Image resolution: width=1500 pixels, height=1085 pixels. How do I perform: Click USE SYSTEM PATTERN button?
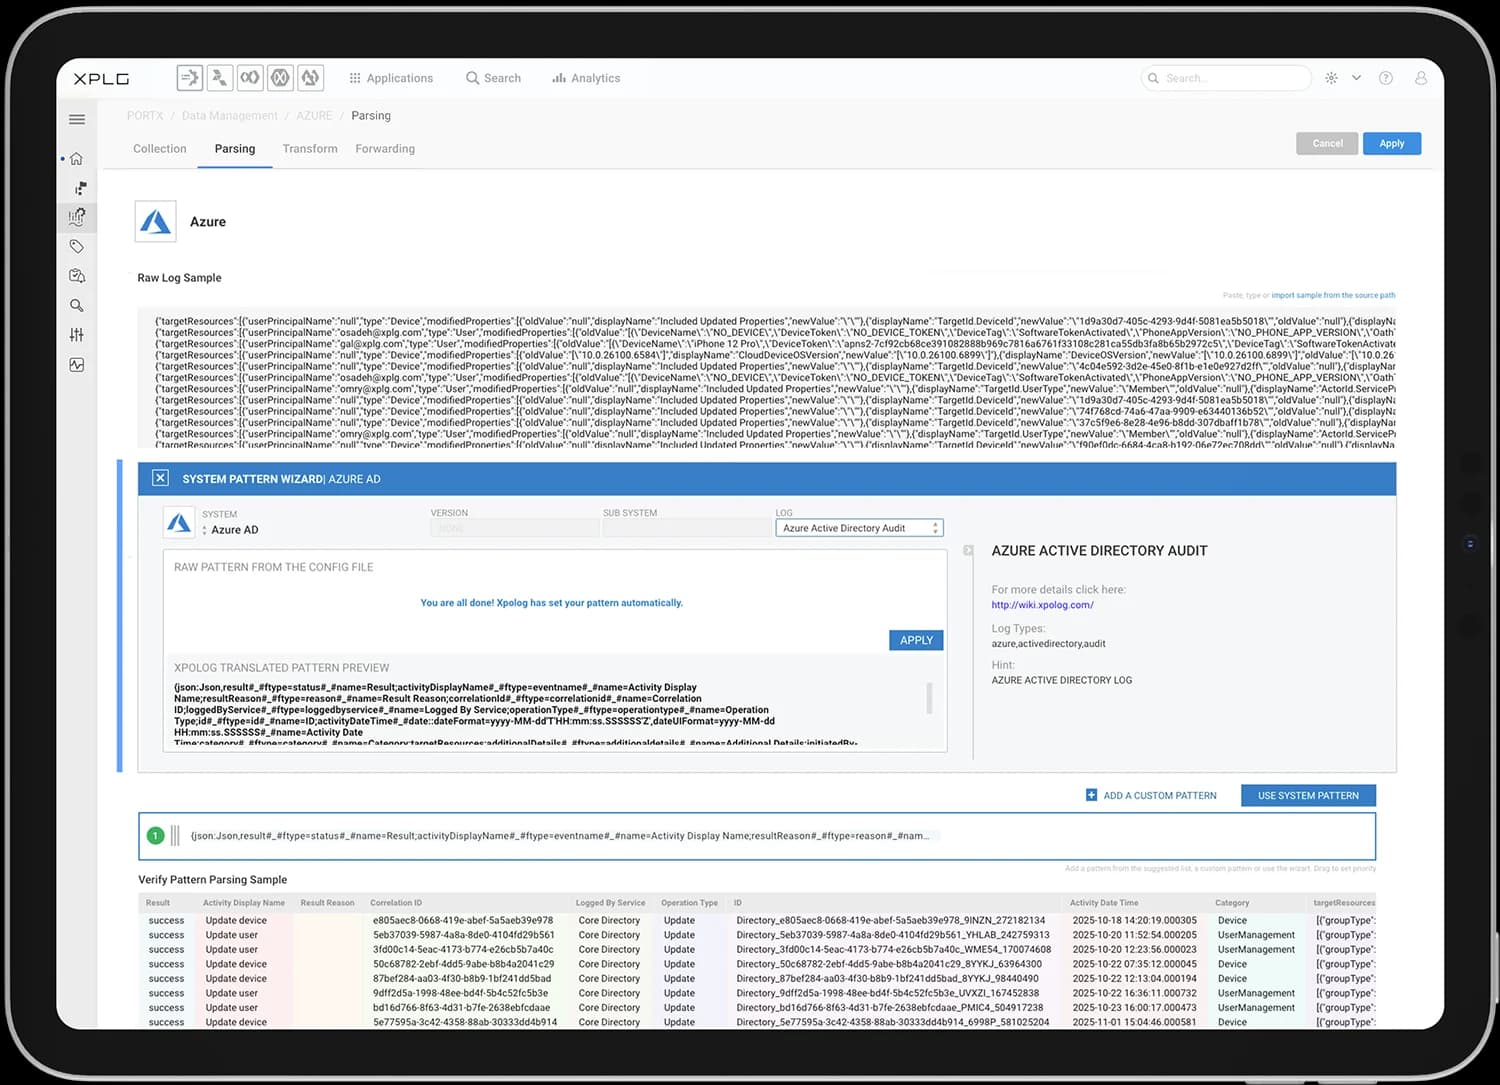[x=1308, y=796]
